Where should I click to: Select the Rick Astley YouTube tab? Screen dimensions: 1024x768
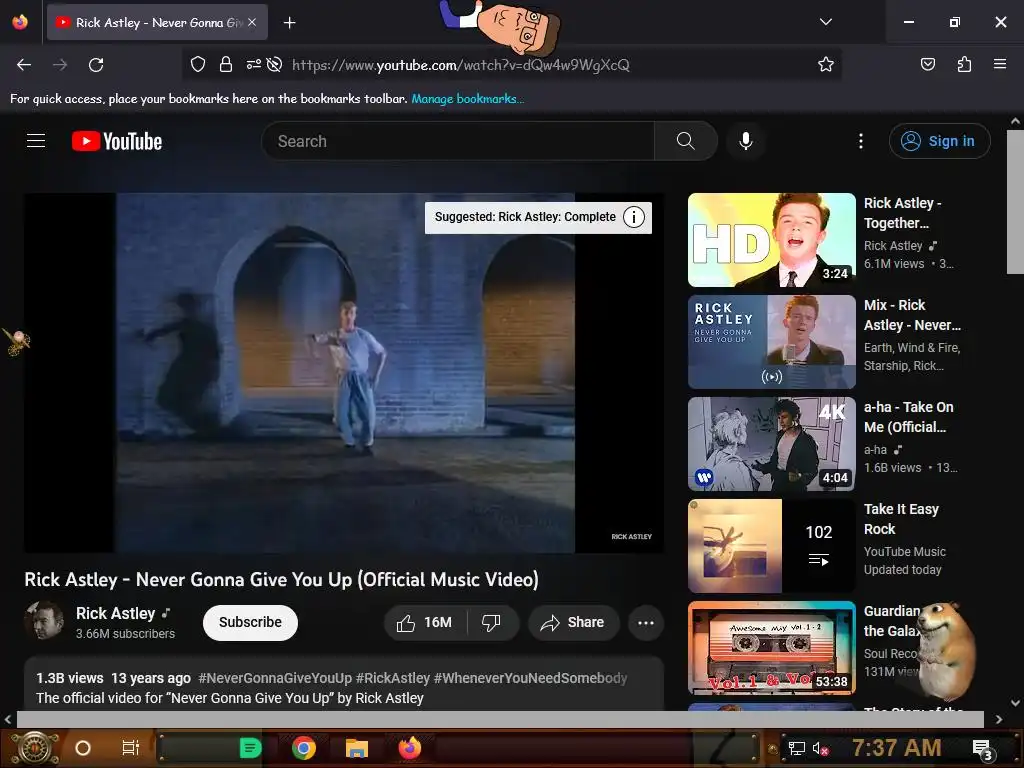coord(157,22)
